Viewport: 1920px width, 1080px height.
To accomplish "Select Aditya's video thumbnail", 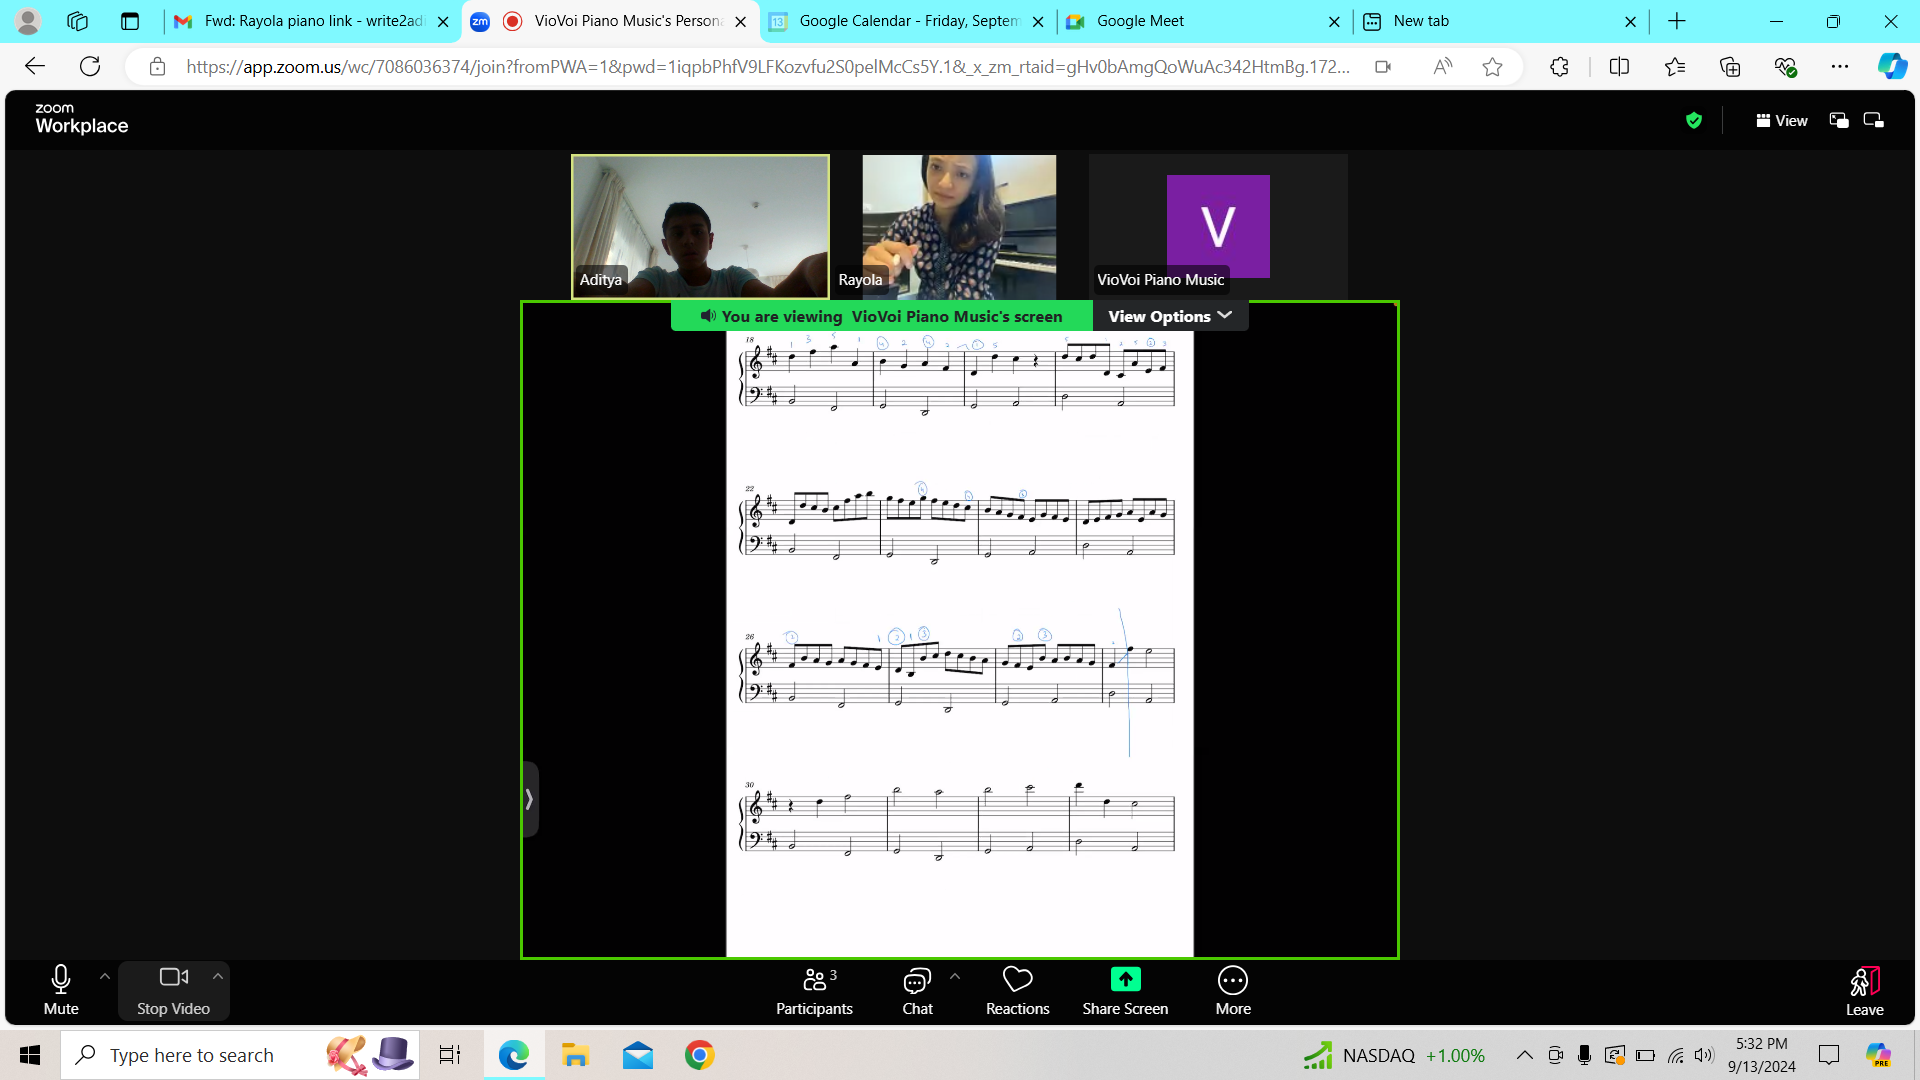I will [700, 227].
